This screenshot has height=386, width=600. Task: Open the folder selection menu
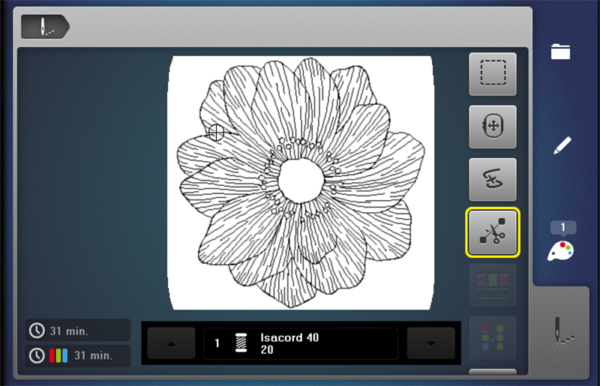click(561, 52)
